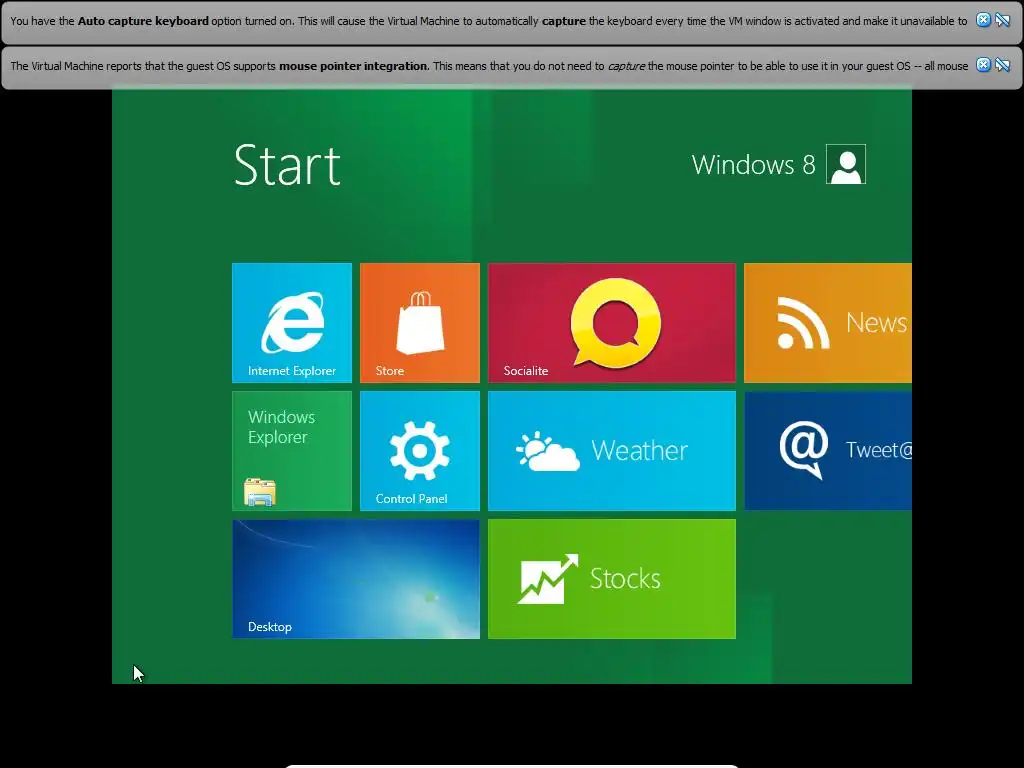
Task: Open the News feed tile
Action: (x=827, y=323)
